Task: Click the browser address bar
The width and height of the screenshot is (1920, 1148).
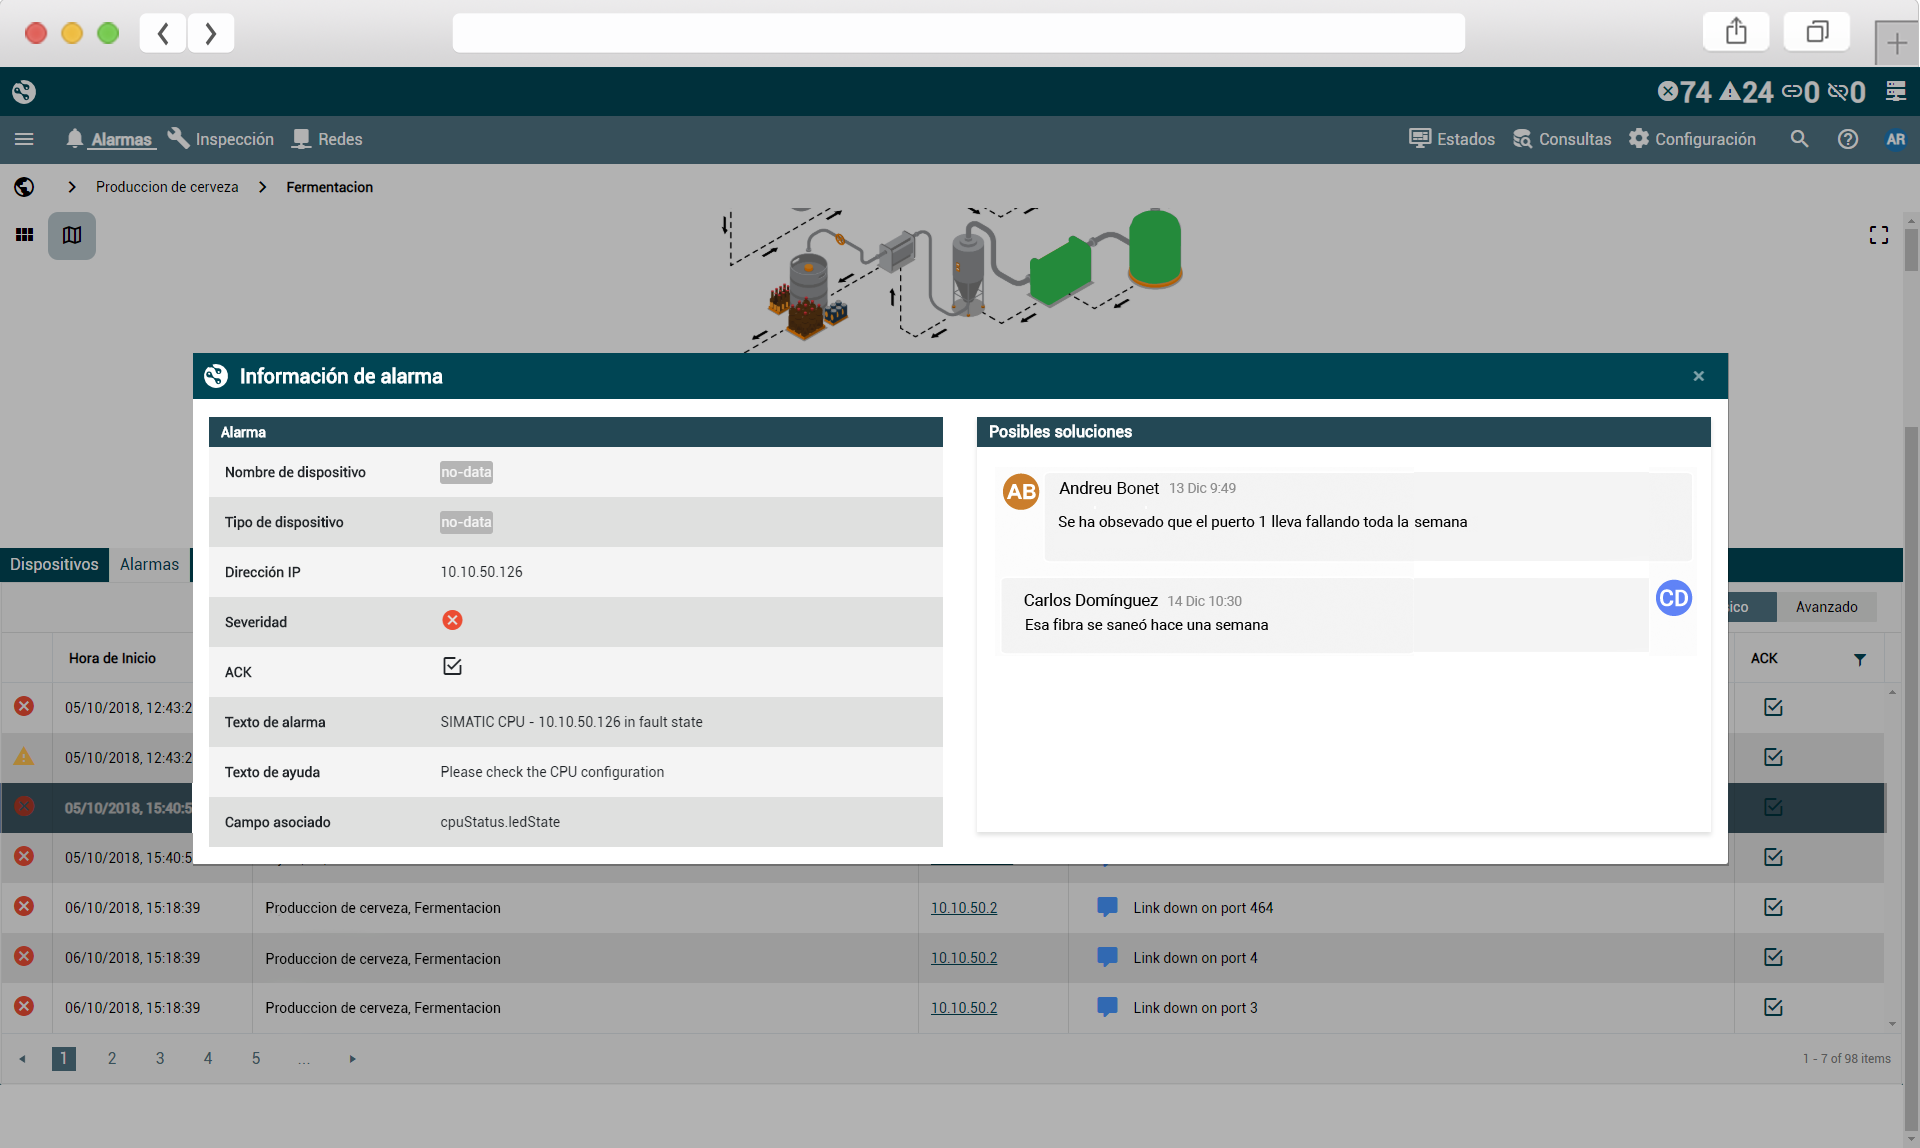Action: 958,33
